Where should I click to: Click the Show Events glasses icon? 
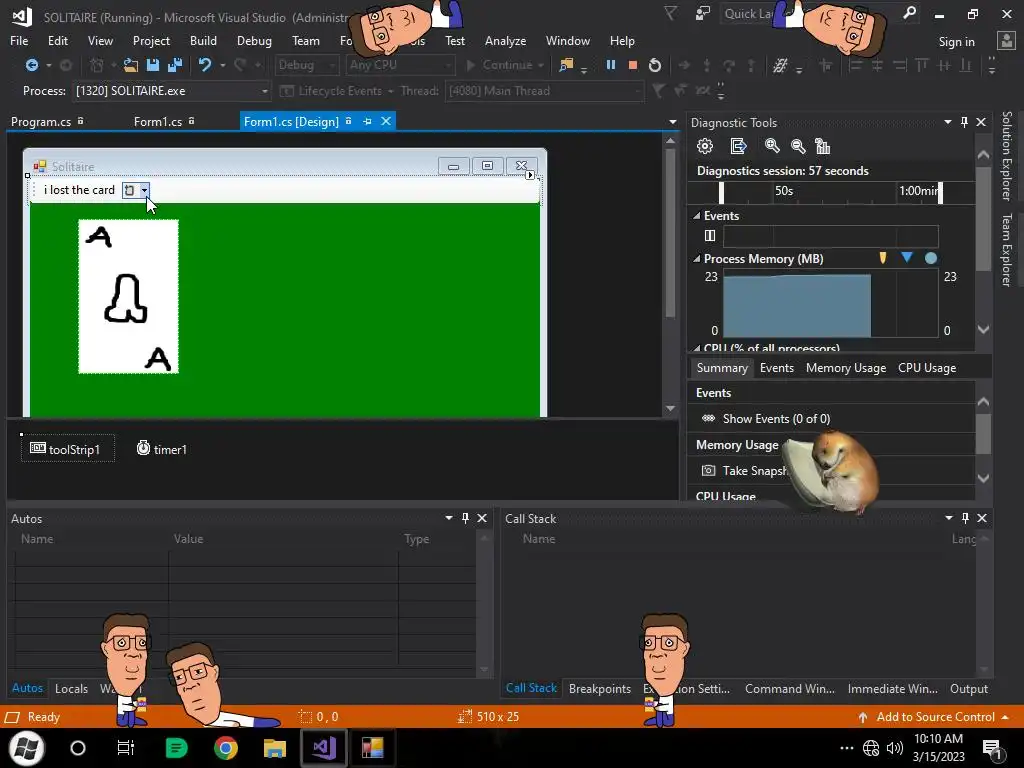click(x=709, y=419)
